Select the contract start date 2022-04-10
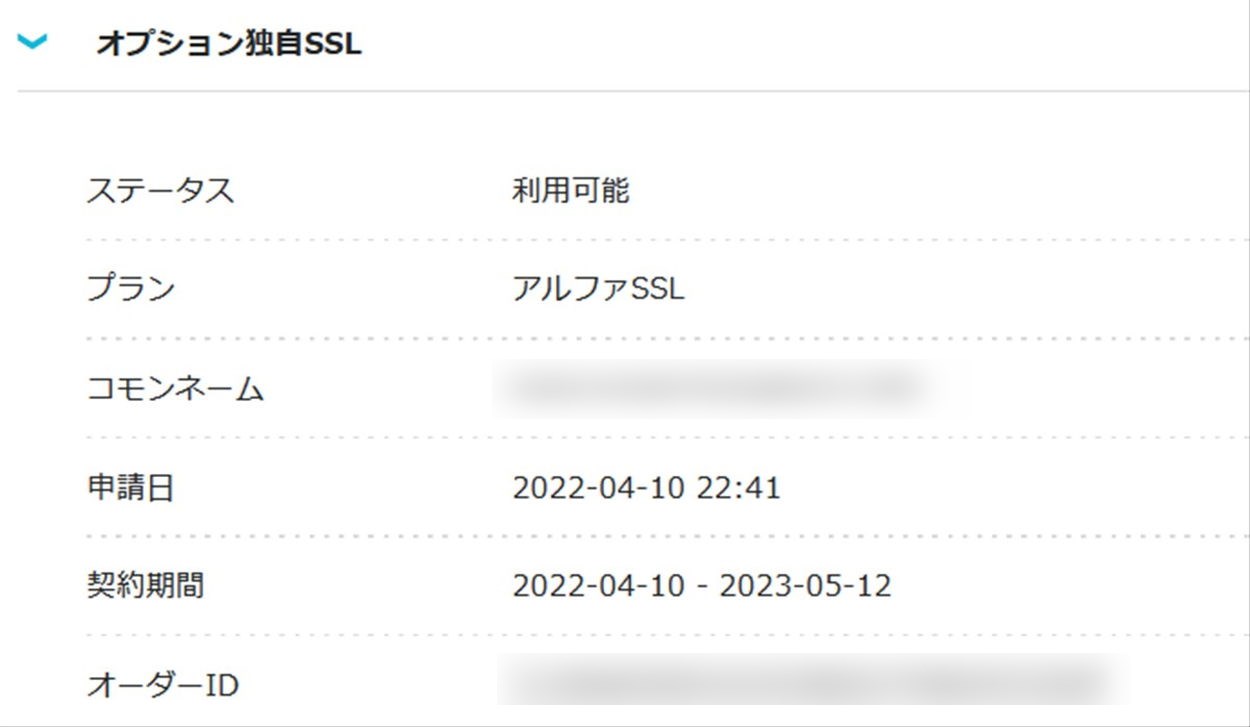Screen dimensions: 1250x727 pos(598,586)
